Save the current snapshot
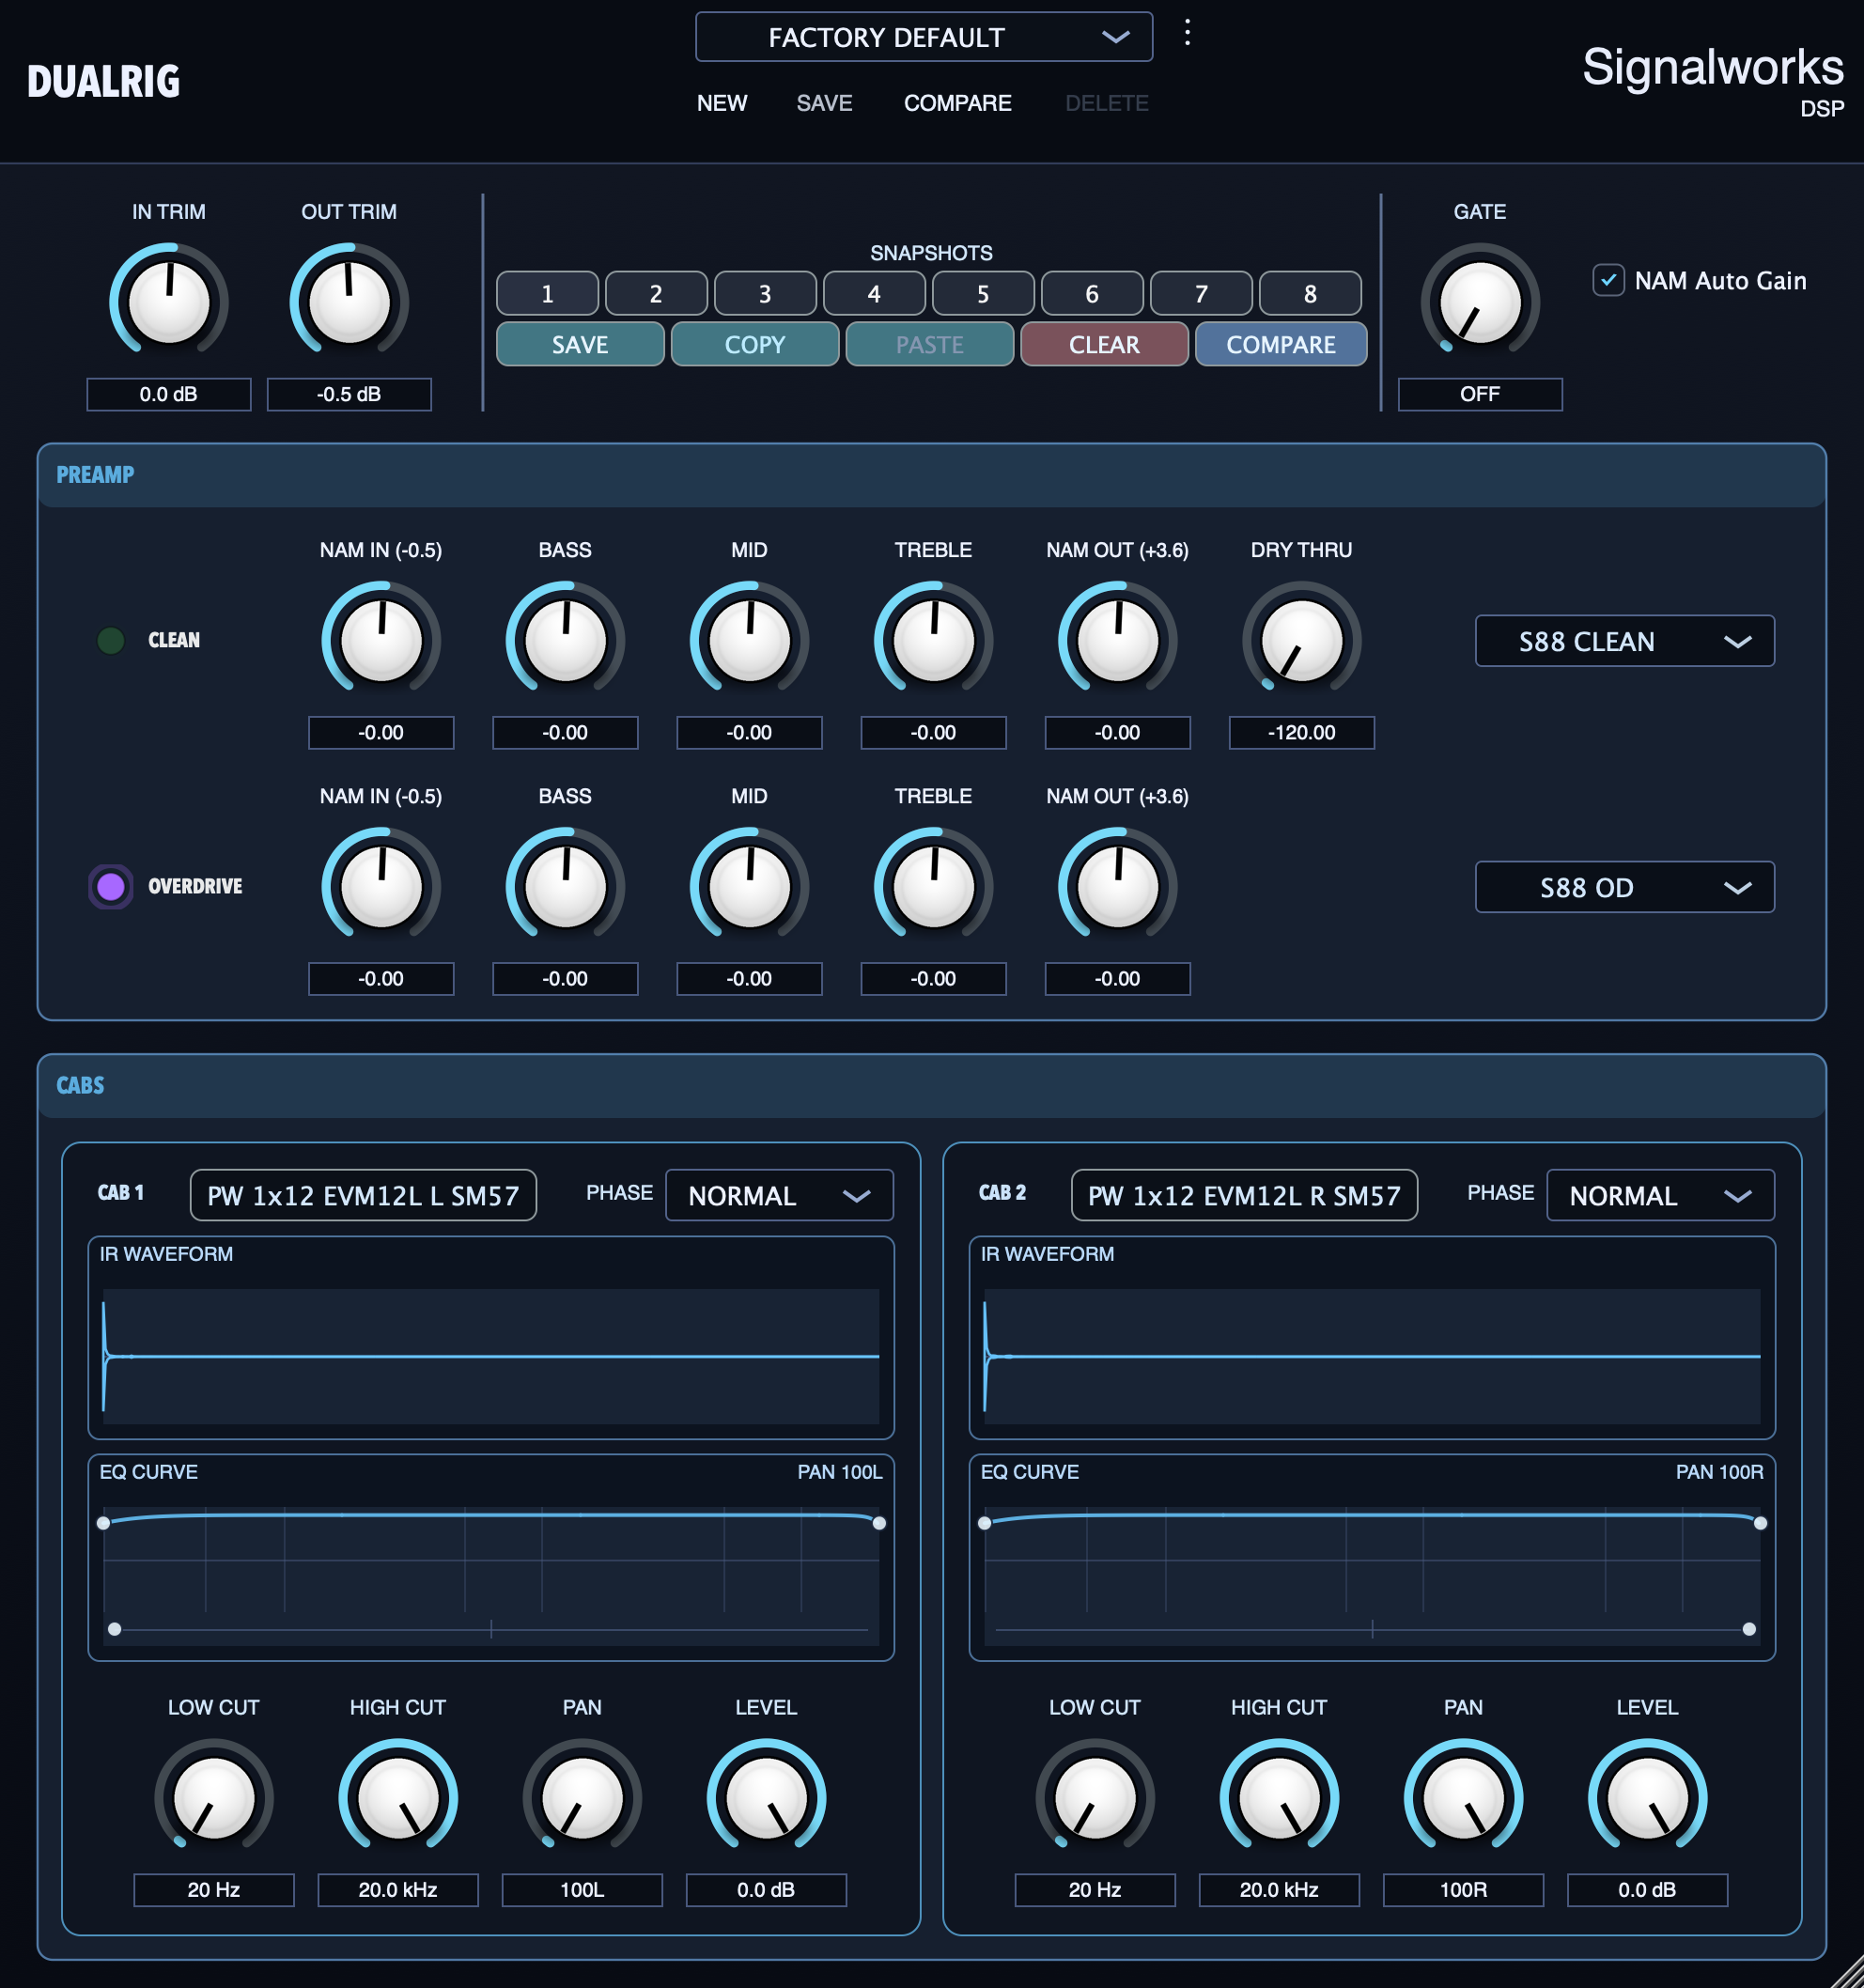The width and height of the screenshot is (1864, 1988). click(x=580, y=344)
